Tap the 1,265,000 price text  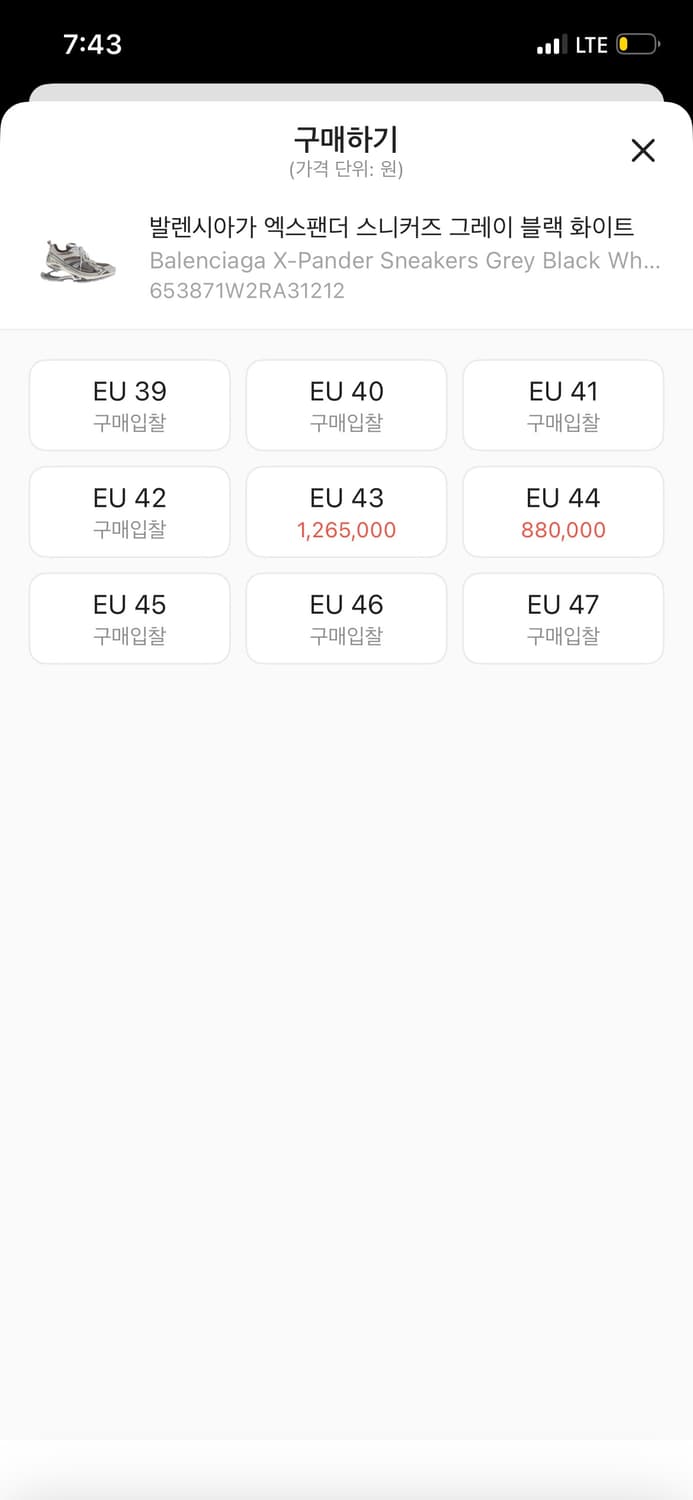tap(346, 528)
